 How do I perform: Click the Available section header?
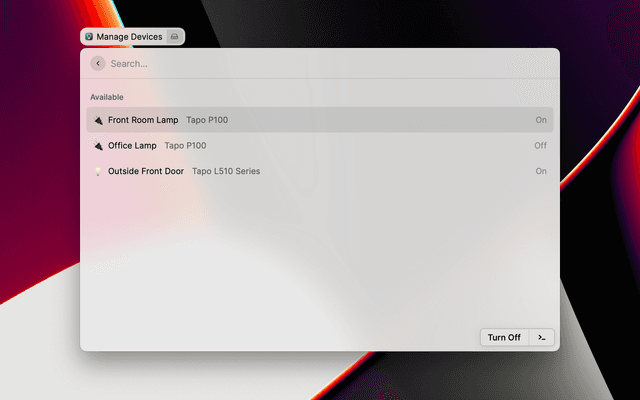[107, 97]
